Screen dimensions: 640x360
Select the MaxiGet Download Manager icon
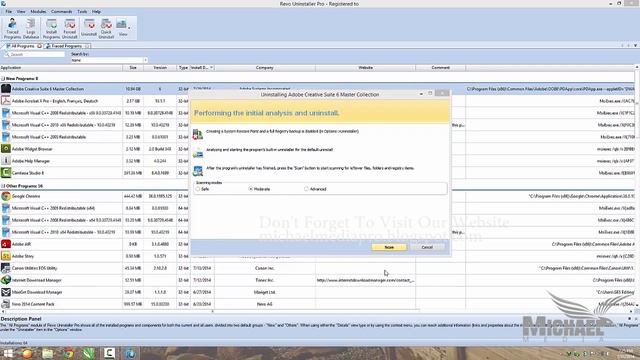click(6, 292)
